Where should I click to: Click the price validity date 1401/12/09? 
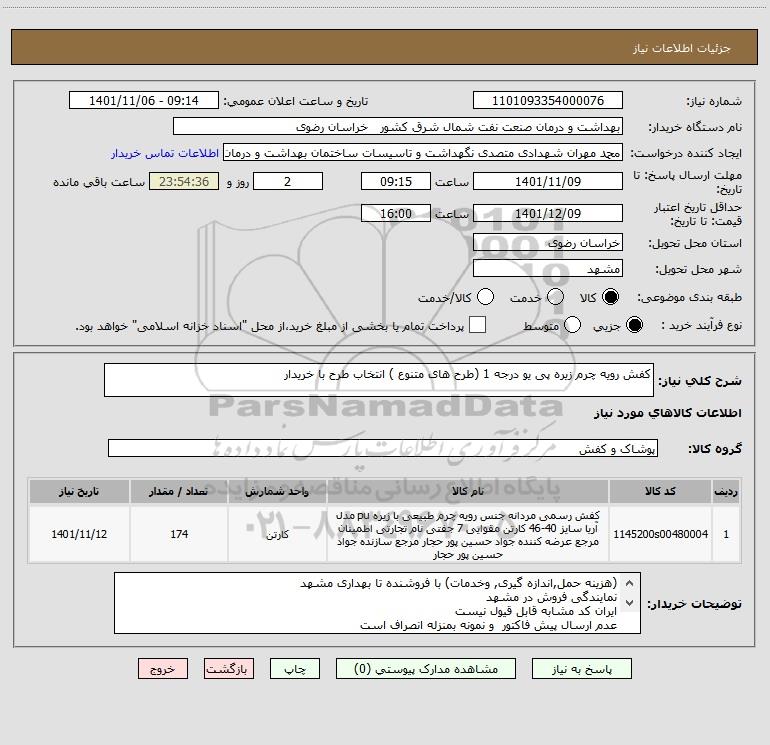point(548,214)
